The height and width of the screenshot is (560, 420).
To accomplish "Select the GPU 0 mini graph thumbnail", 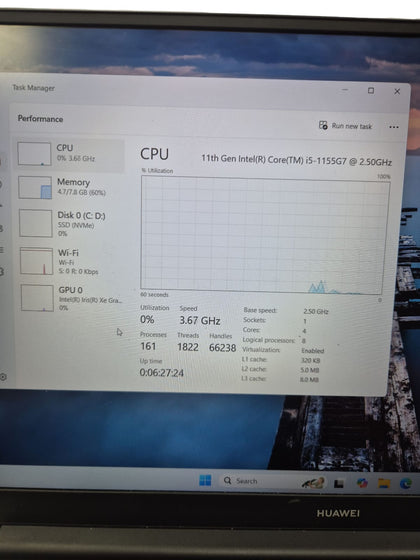I will point(37,298).
